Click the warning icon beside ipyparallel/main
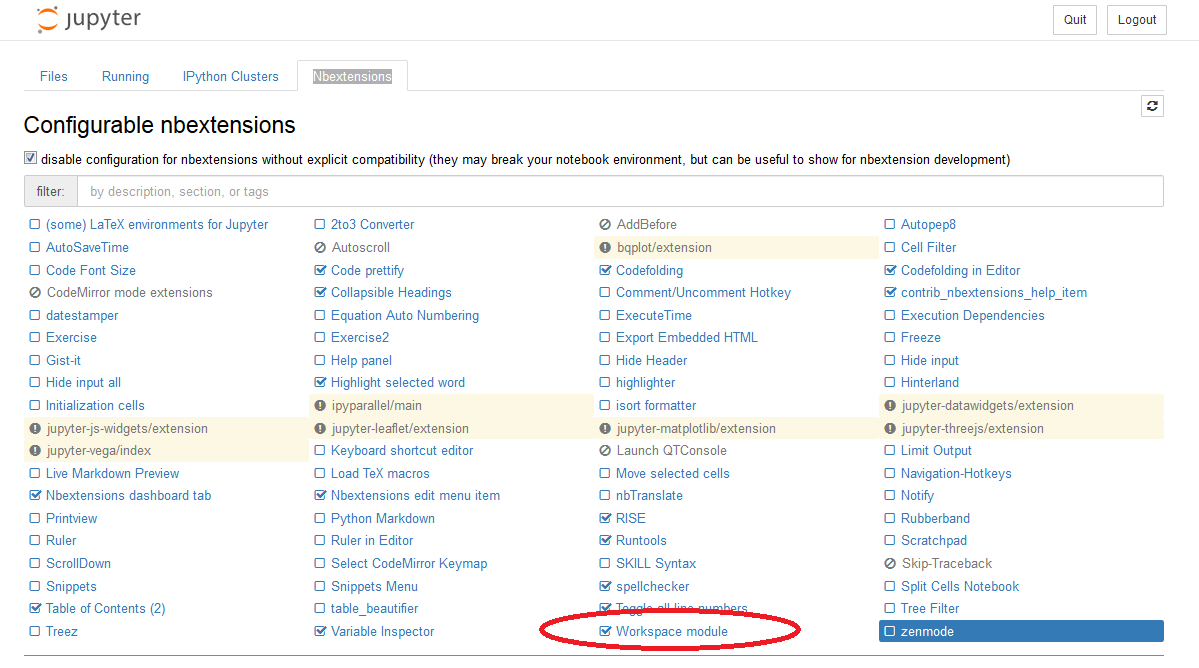 pyautogui.click(x=320, y=406)
